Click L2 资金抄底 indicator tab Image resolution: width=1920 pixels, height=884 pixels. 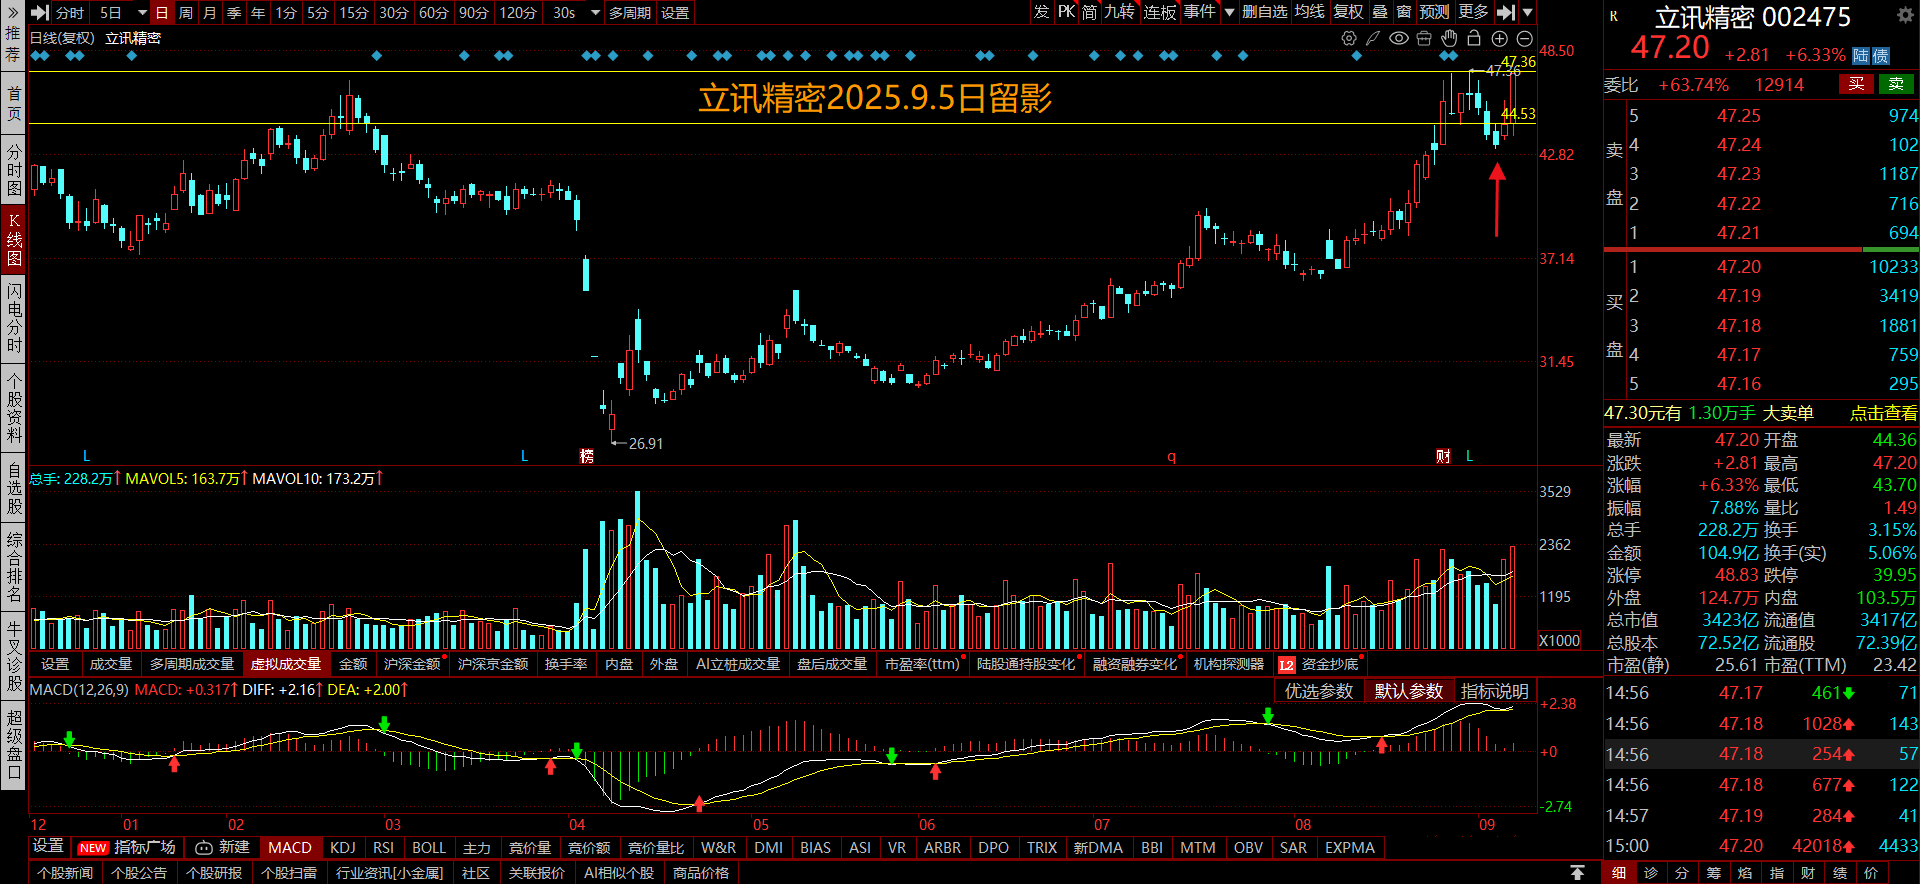coord(1318,664)
